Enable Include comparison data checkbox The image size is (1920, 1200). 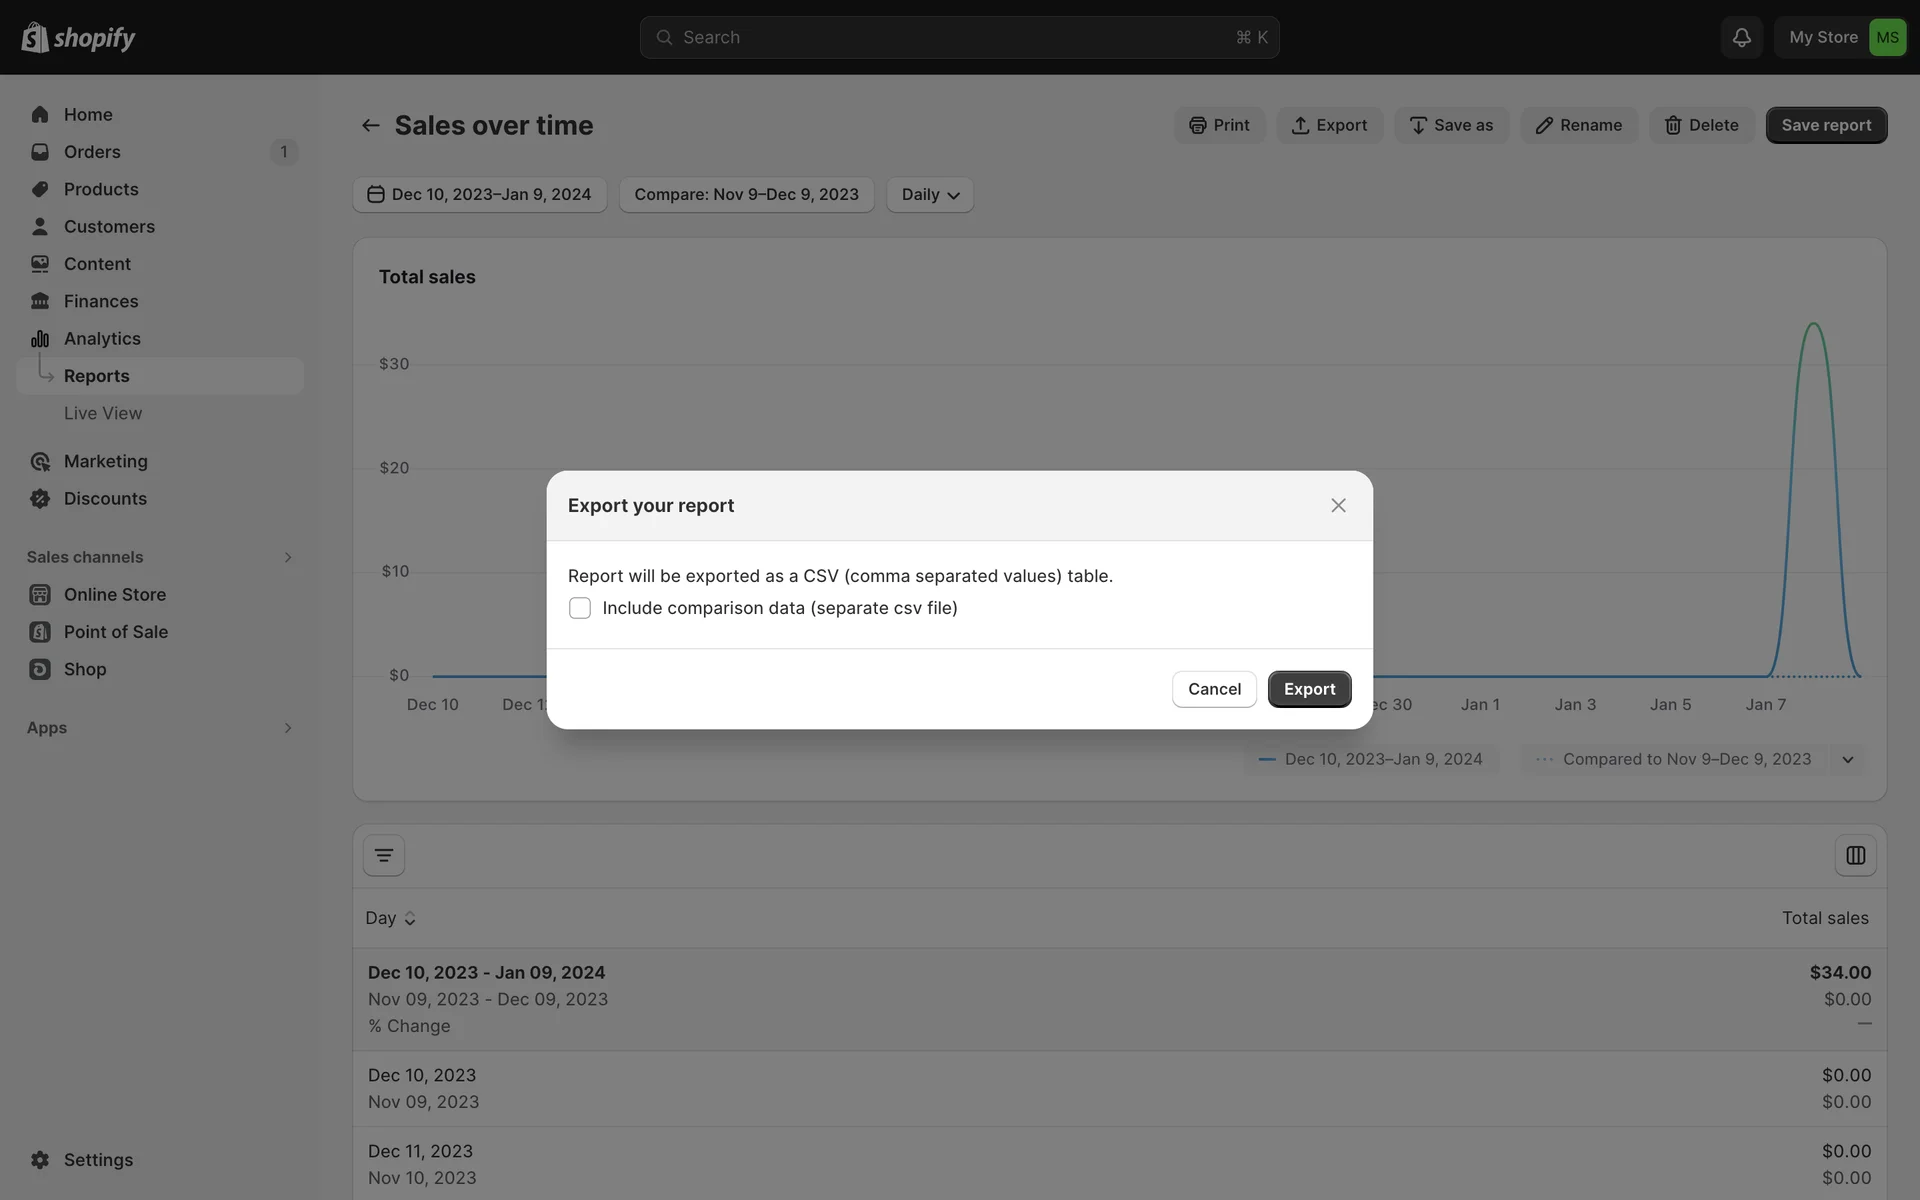coord(580,608)
